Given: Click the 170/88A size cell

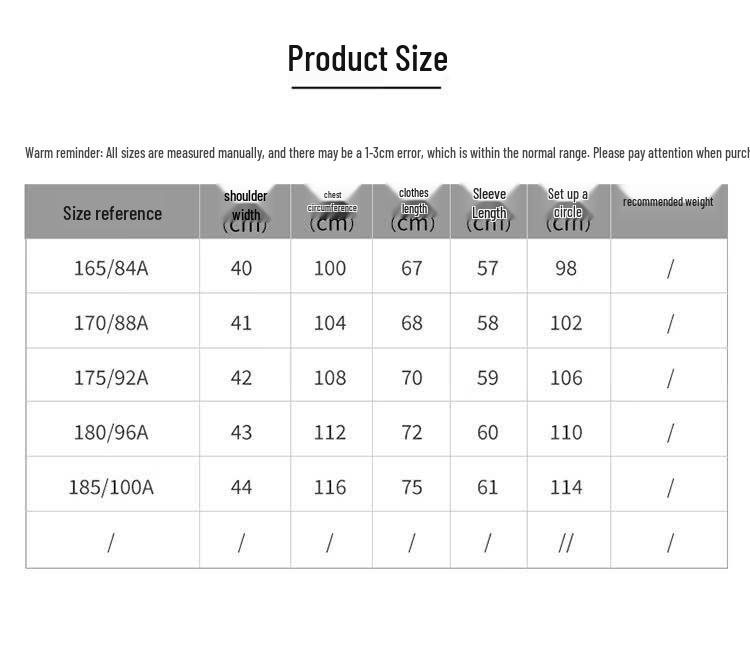Looking at the screenshot, I should [111, 323].
